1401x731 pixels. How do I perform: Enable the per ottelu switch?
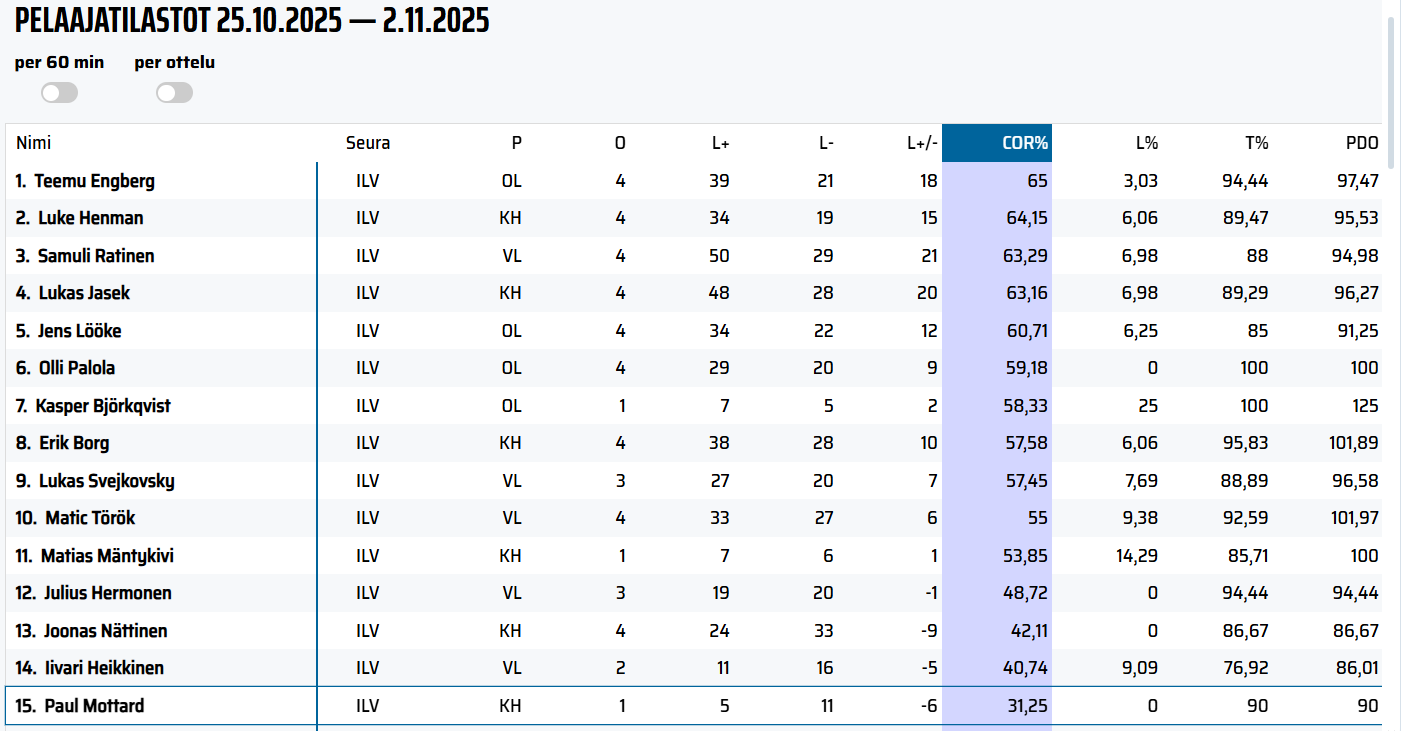(174, 93)
